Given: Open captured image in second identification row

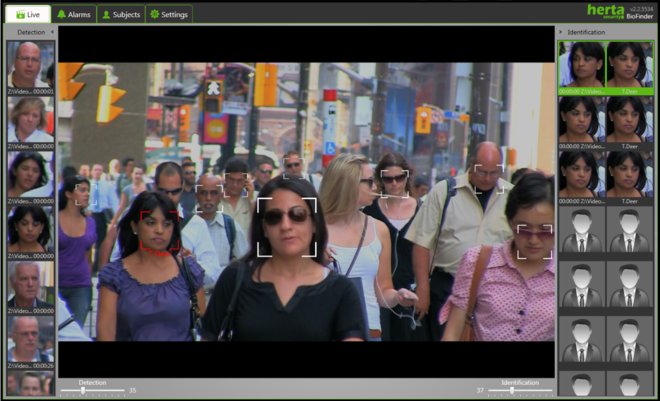Looking at the screenshot, I should [582, 120].
